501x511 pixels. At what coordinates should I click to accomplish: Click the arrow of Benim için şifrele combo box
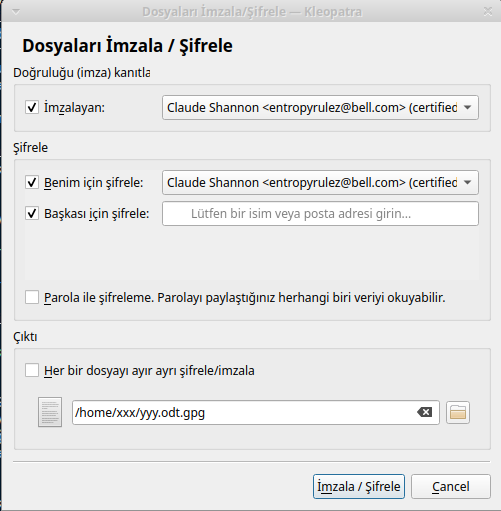click(x=467, y=182)
